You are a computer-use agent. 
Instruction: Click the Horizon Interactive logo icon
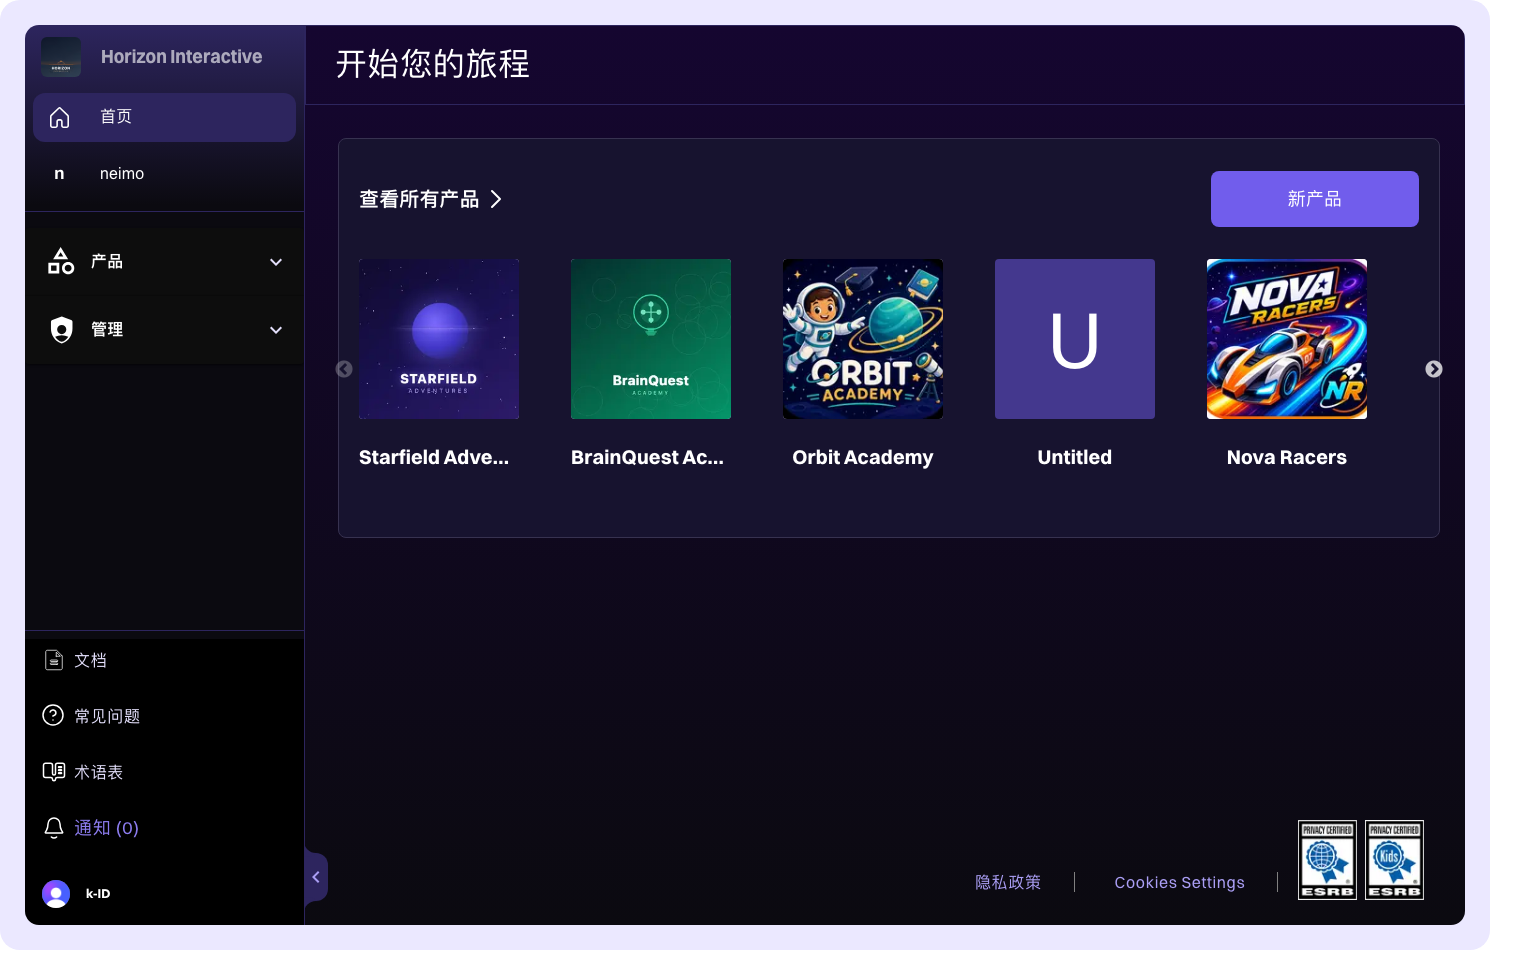coord(61,57)
